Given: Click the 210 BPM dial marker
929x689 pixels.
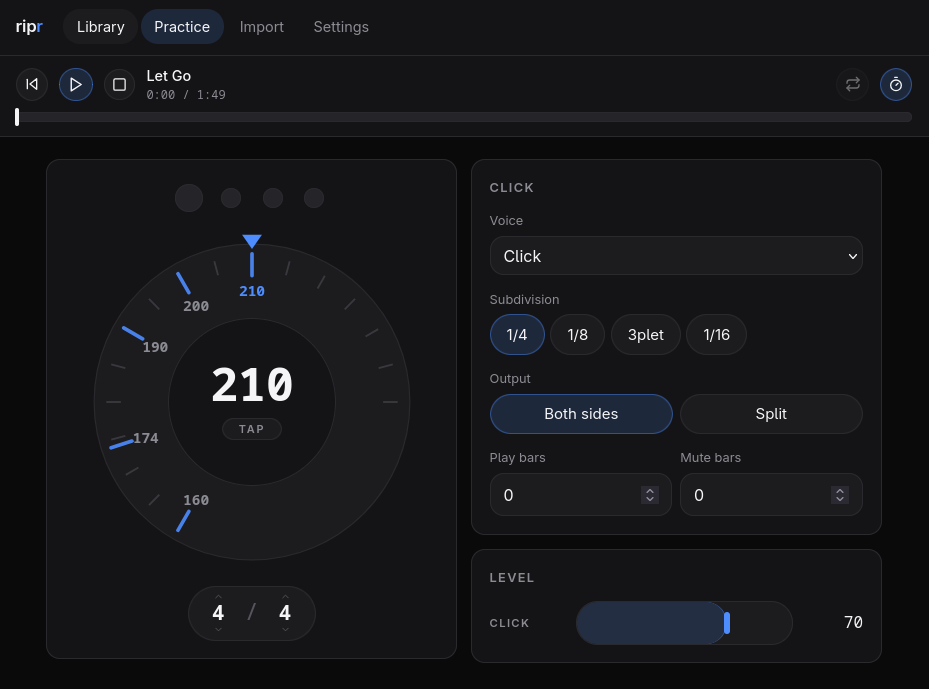Looking at the screenshot, I should tap(252, 291).
